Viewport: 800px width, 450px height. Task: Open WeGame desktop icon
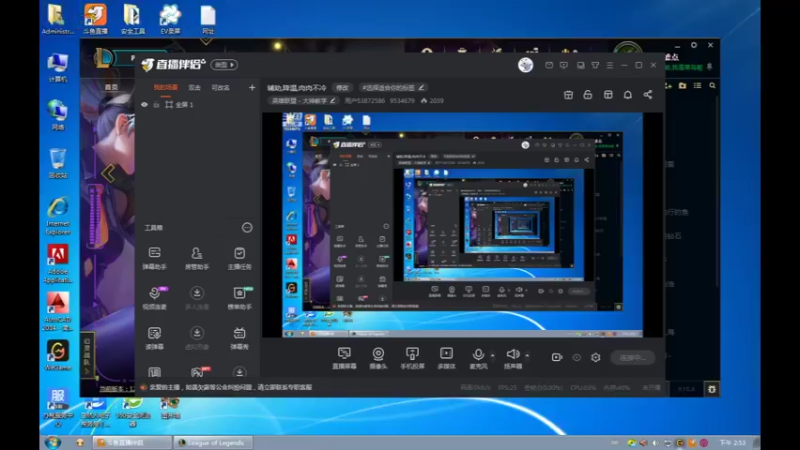(x=58, y=356)
